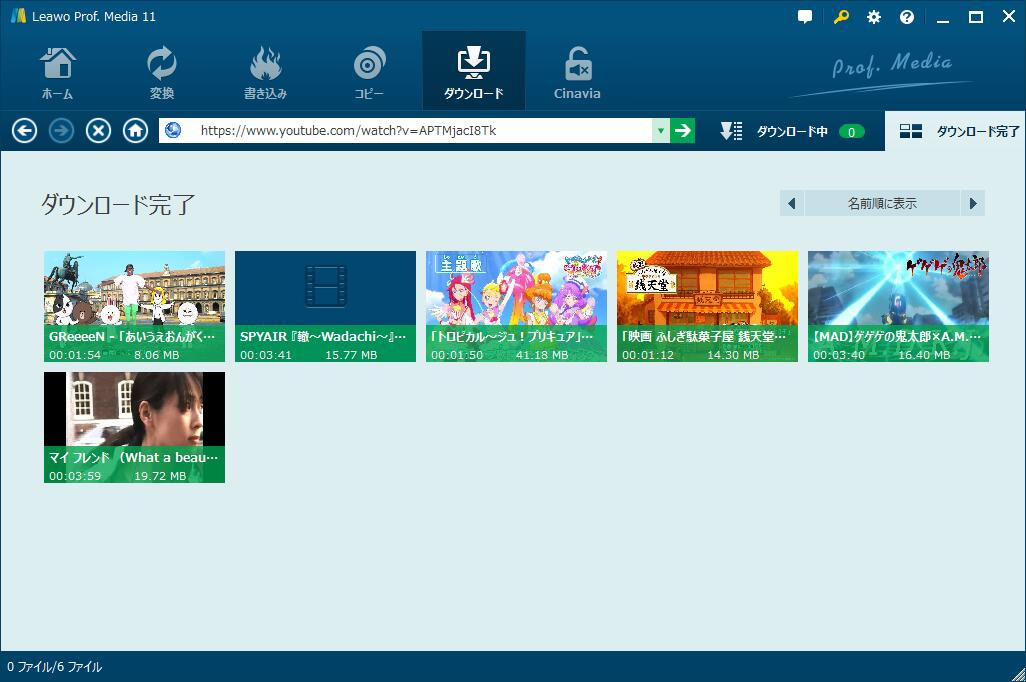Screen dimensions: 1026x682
Task: Click the window resize grip
Action: coord(1017,673)
